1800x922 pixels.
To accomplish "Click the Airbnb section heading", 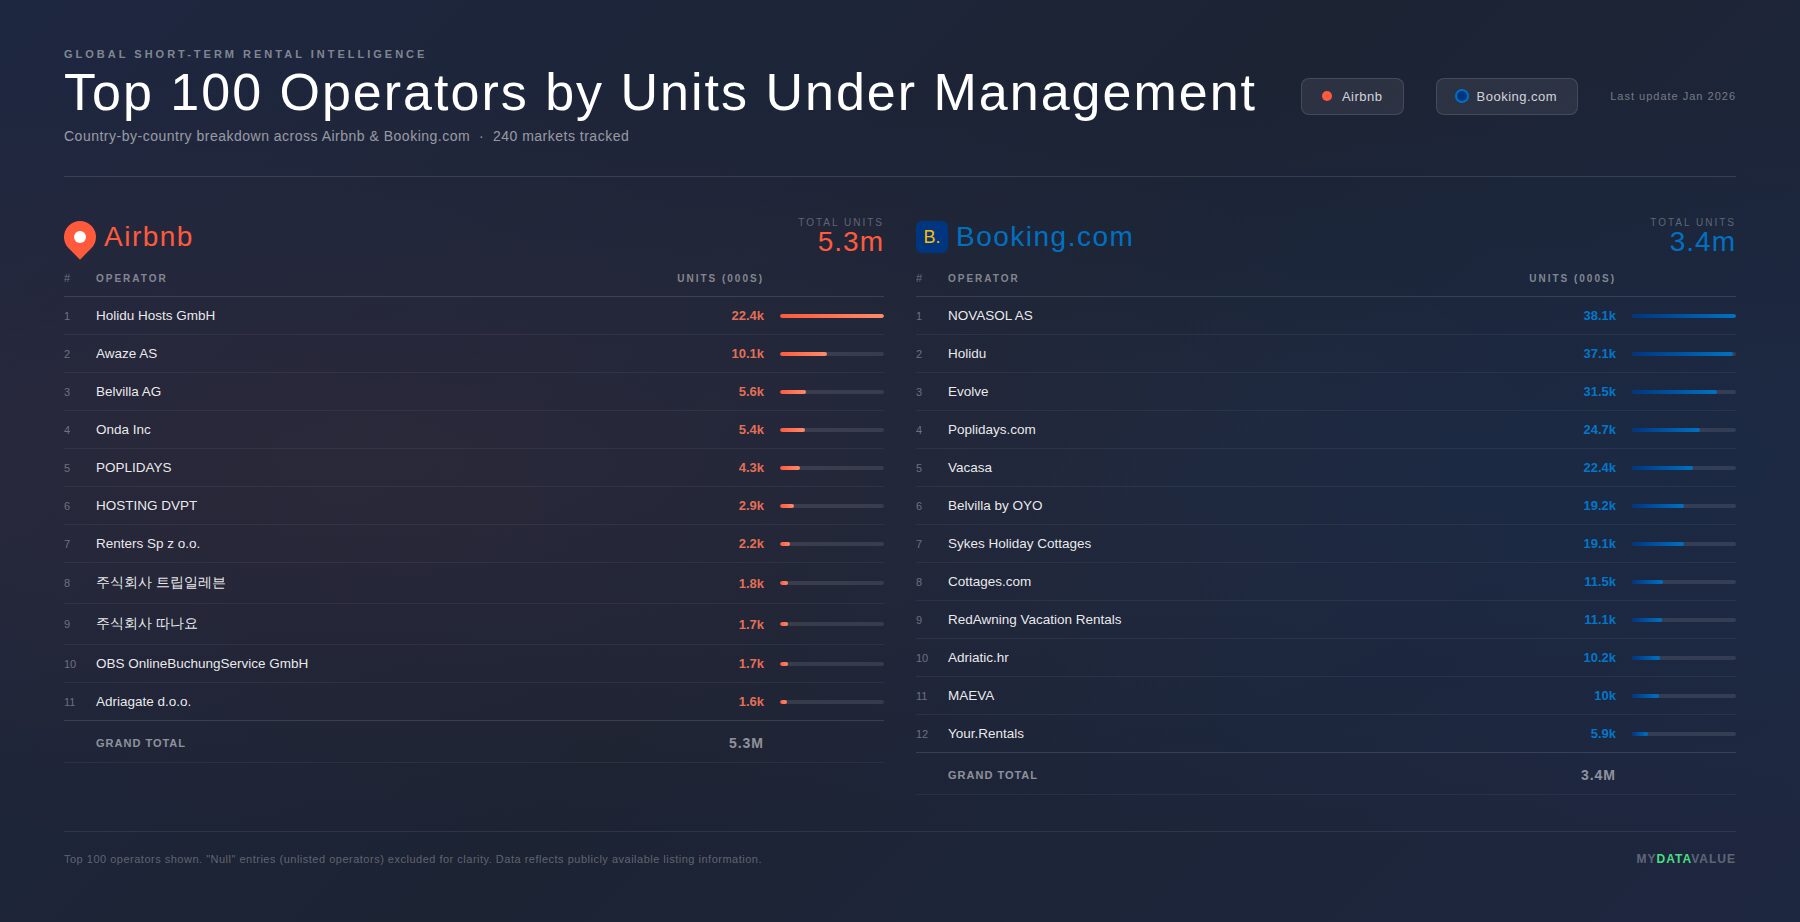I will pos(148,237).
